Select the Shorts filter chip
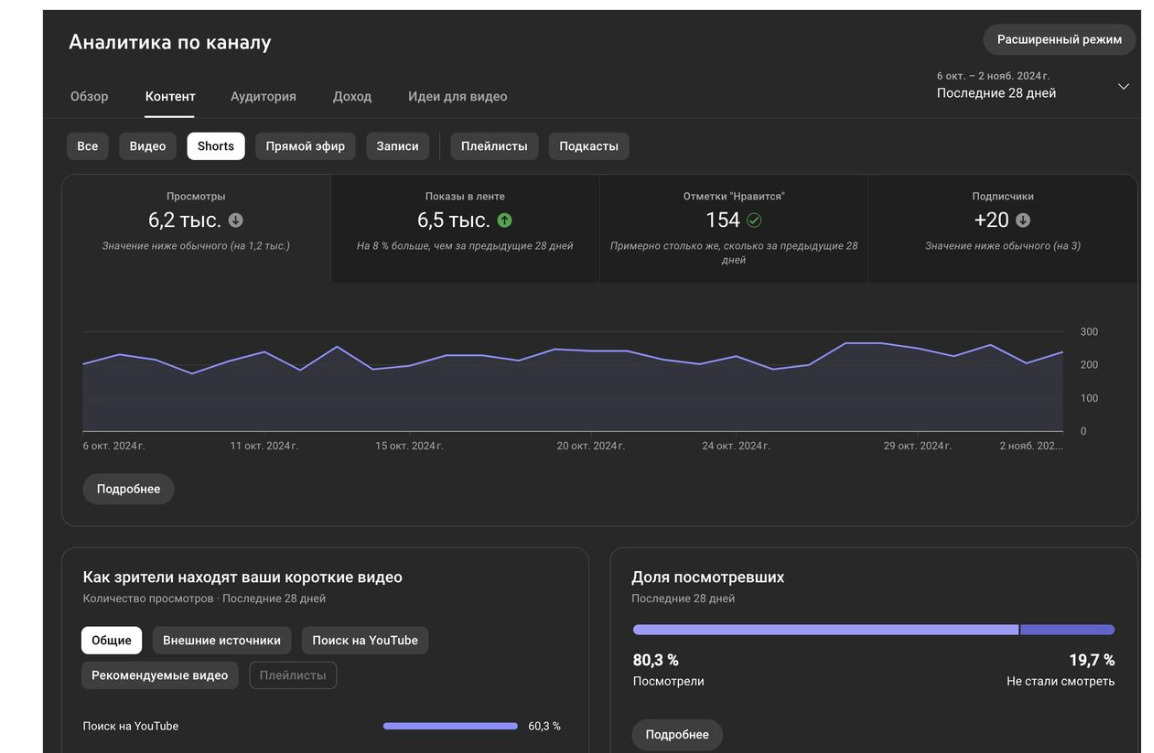This screenshot has height=753, width=1154. click(x=216, y=146)
